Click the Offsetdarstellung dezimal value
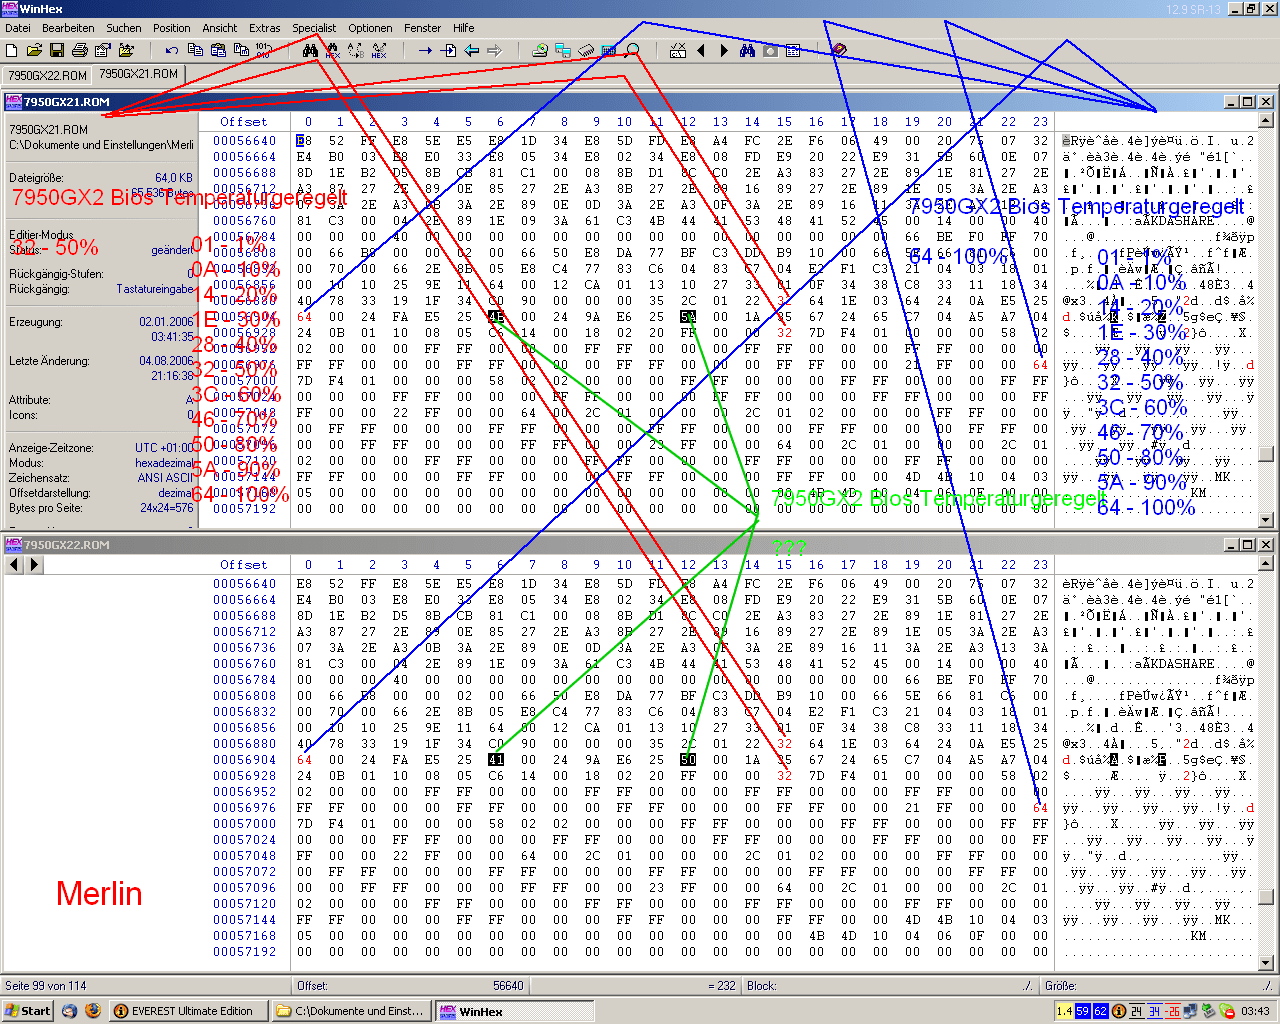Image resolution: width=1280 pixels, height=1024 pixels. point(176,493)
